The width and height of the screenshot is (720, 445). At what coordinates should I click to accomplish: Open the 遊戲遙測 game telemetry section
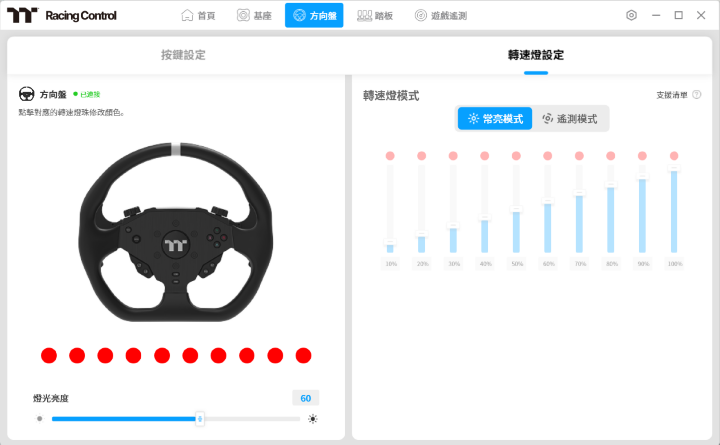[440, 16]
